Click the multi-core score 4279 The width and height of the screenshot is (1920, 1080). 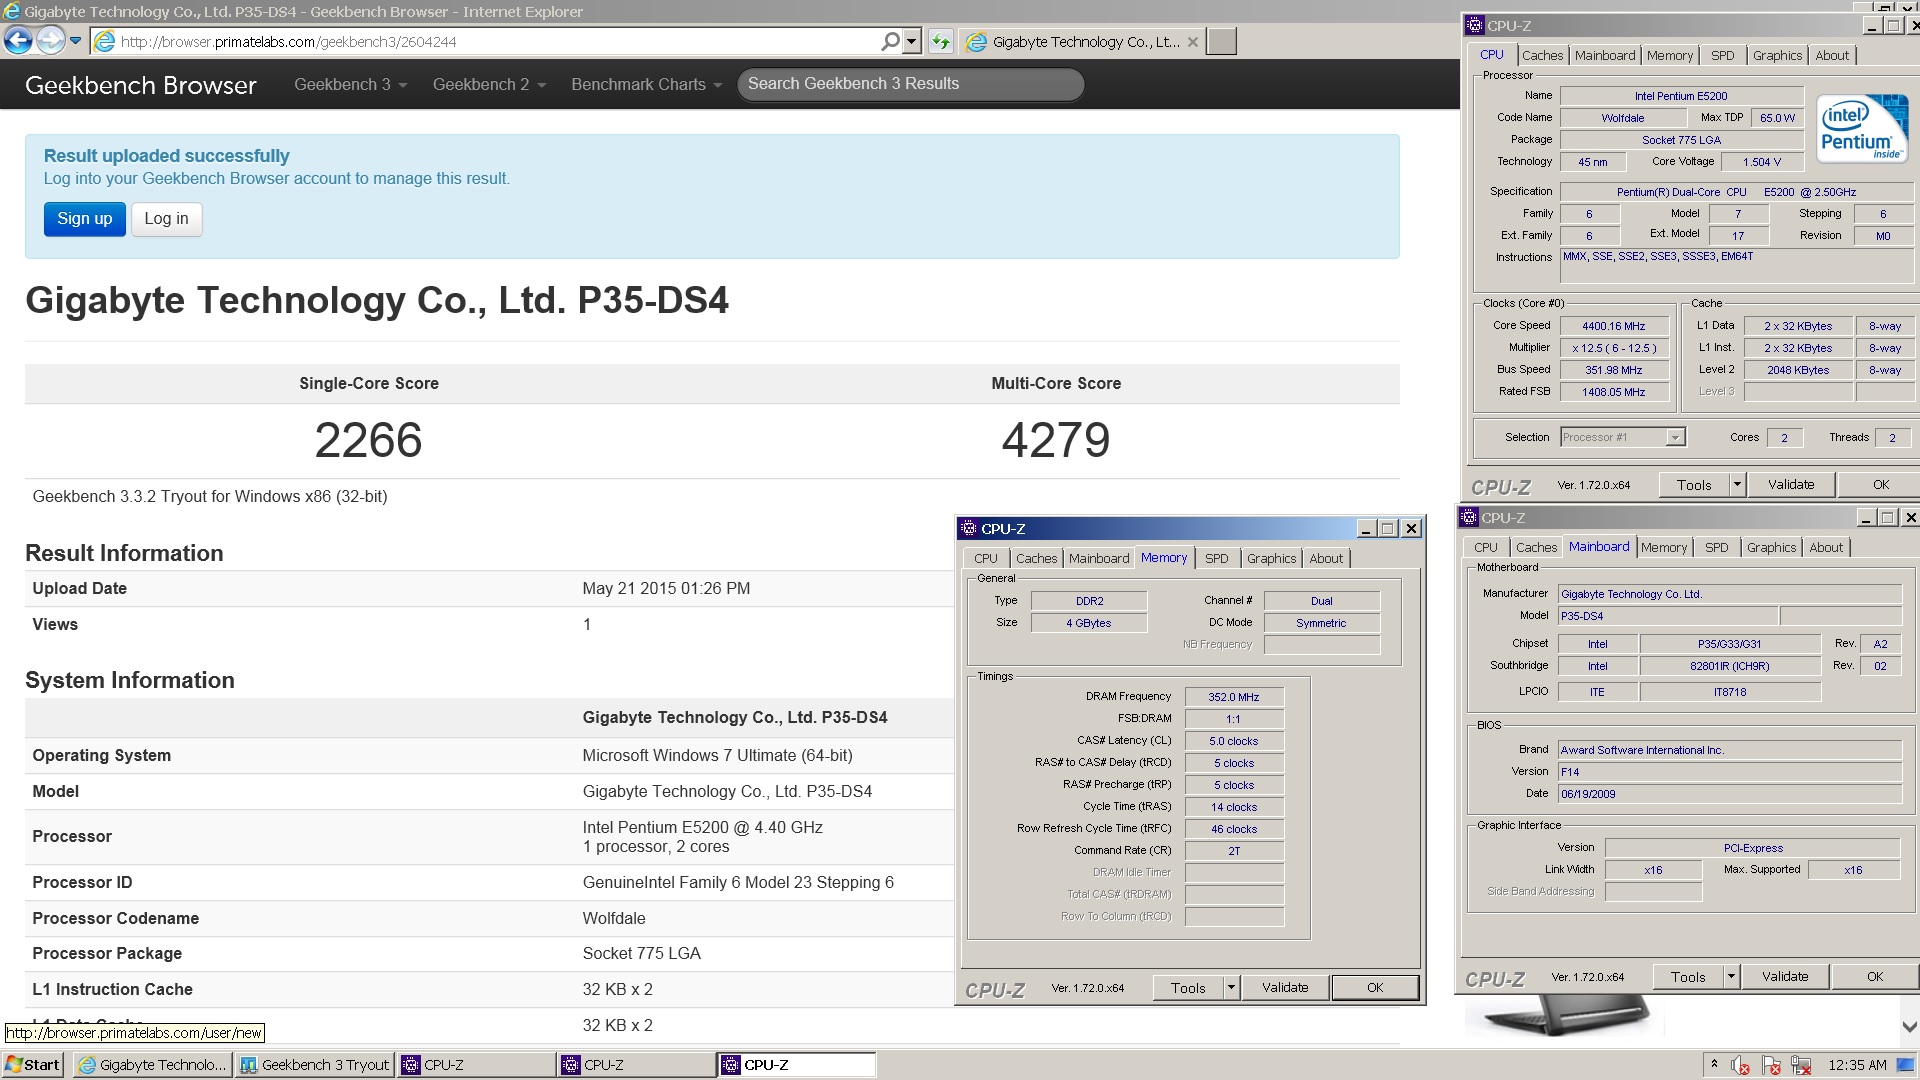[1056, 440]
